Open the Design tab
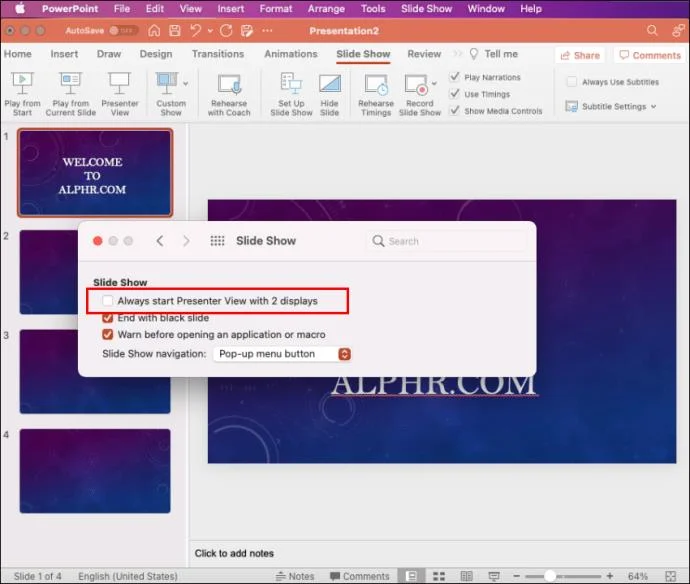The width and height of the screenshot is (690, 584). point(156,54)
